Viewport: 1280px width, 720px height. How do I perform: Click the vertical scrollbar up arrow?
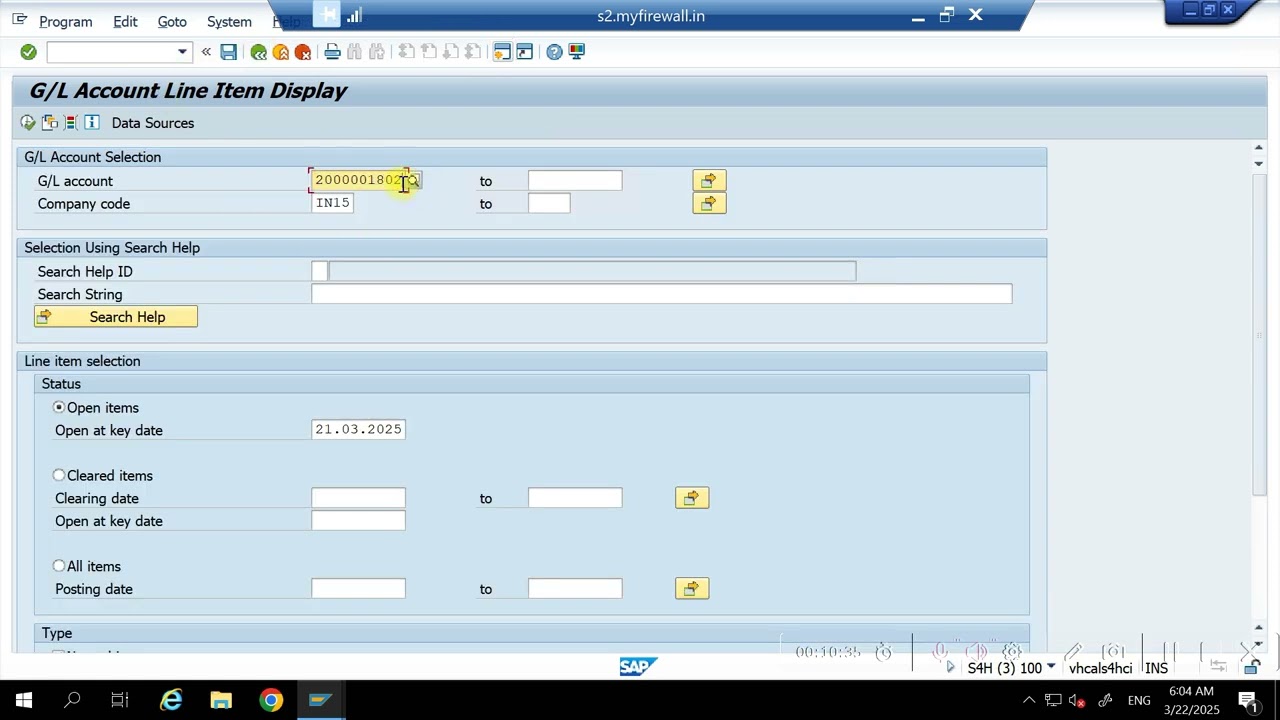[x=1258, y=148]
